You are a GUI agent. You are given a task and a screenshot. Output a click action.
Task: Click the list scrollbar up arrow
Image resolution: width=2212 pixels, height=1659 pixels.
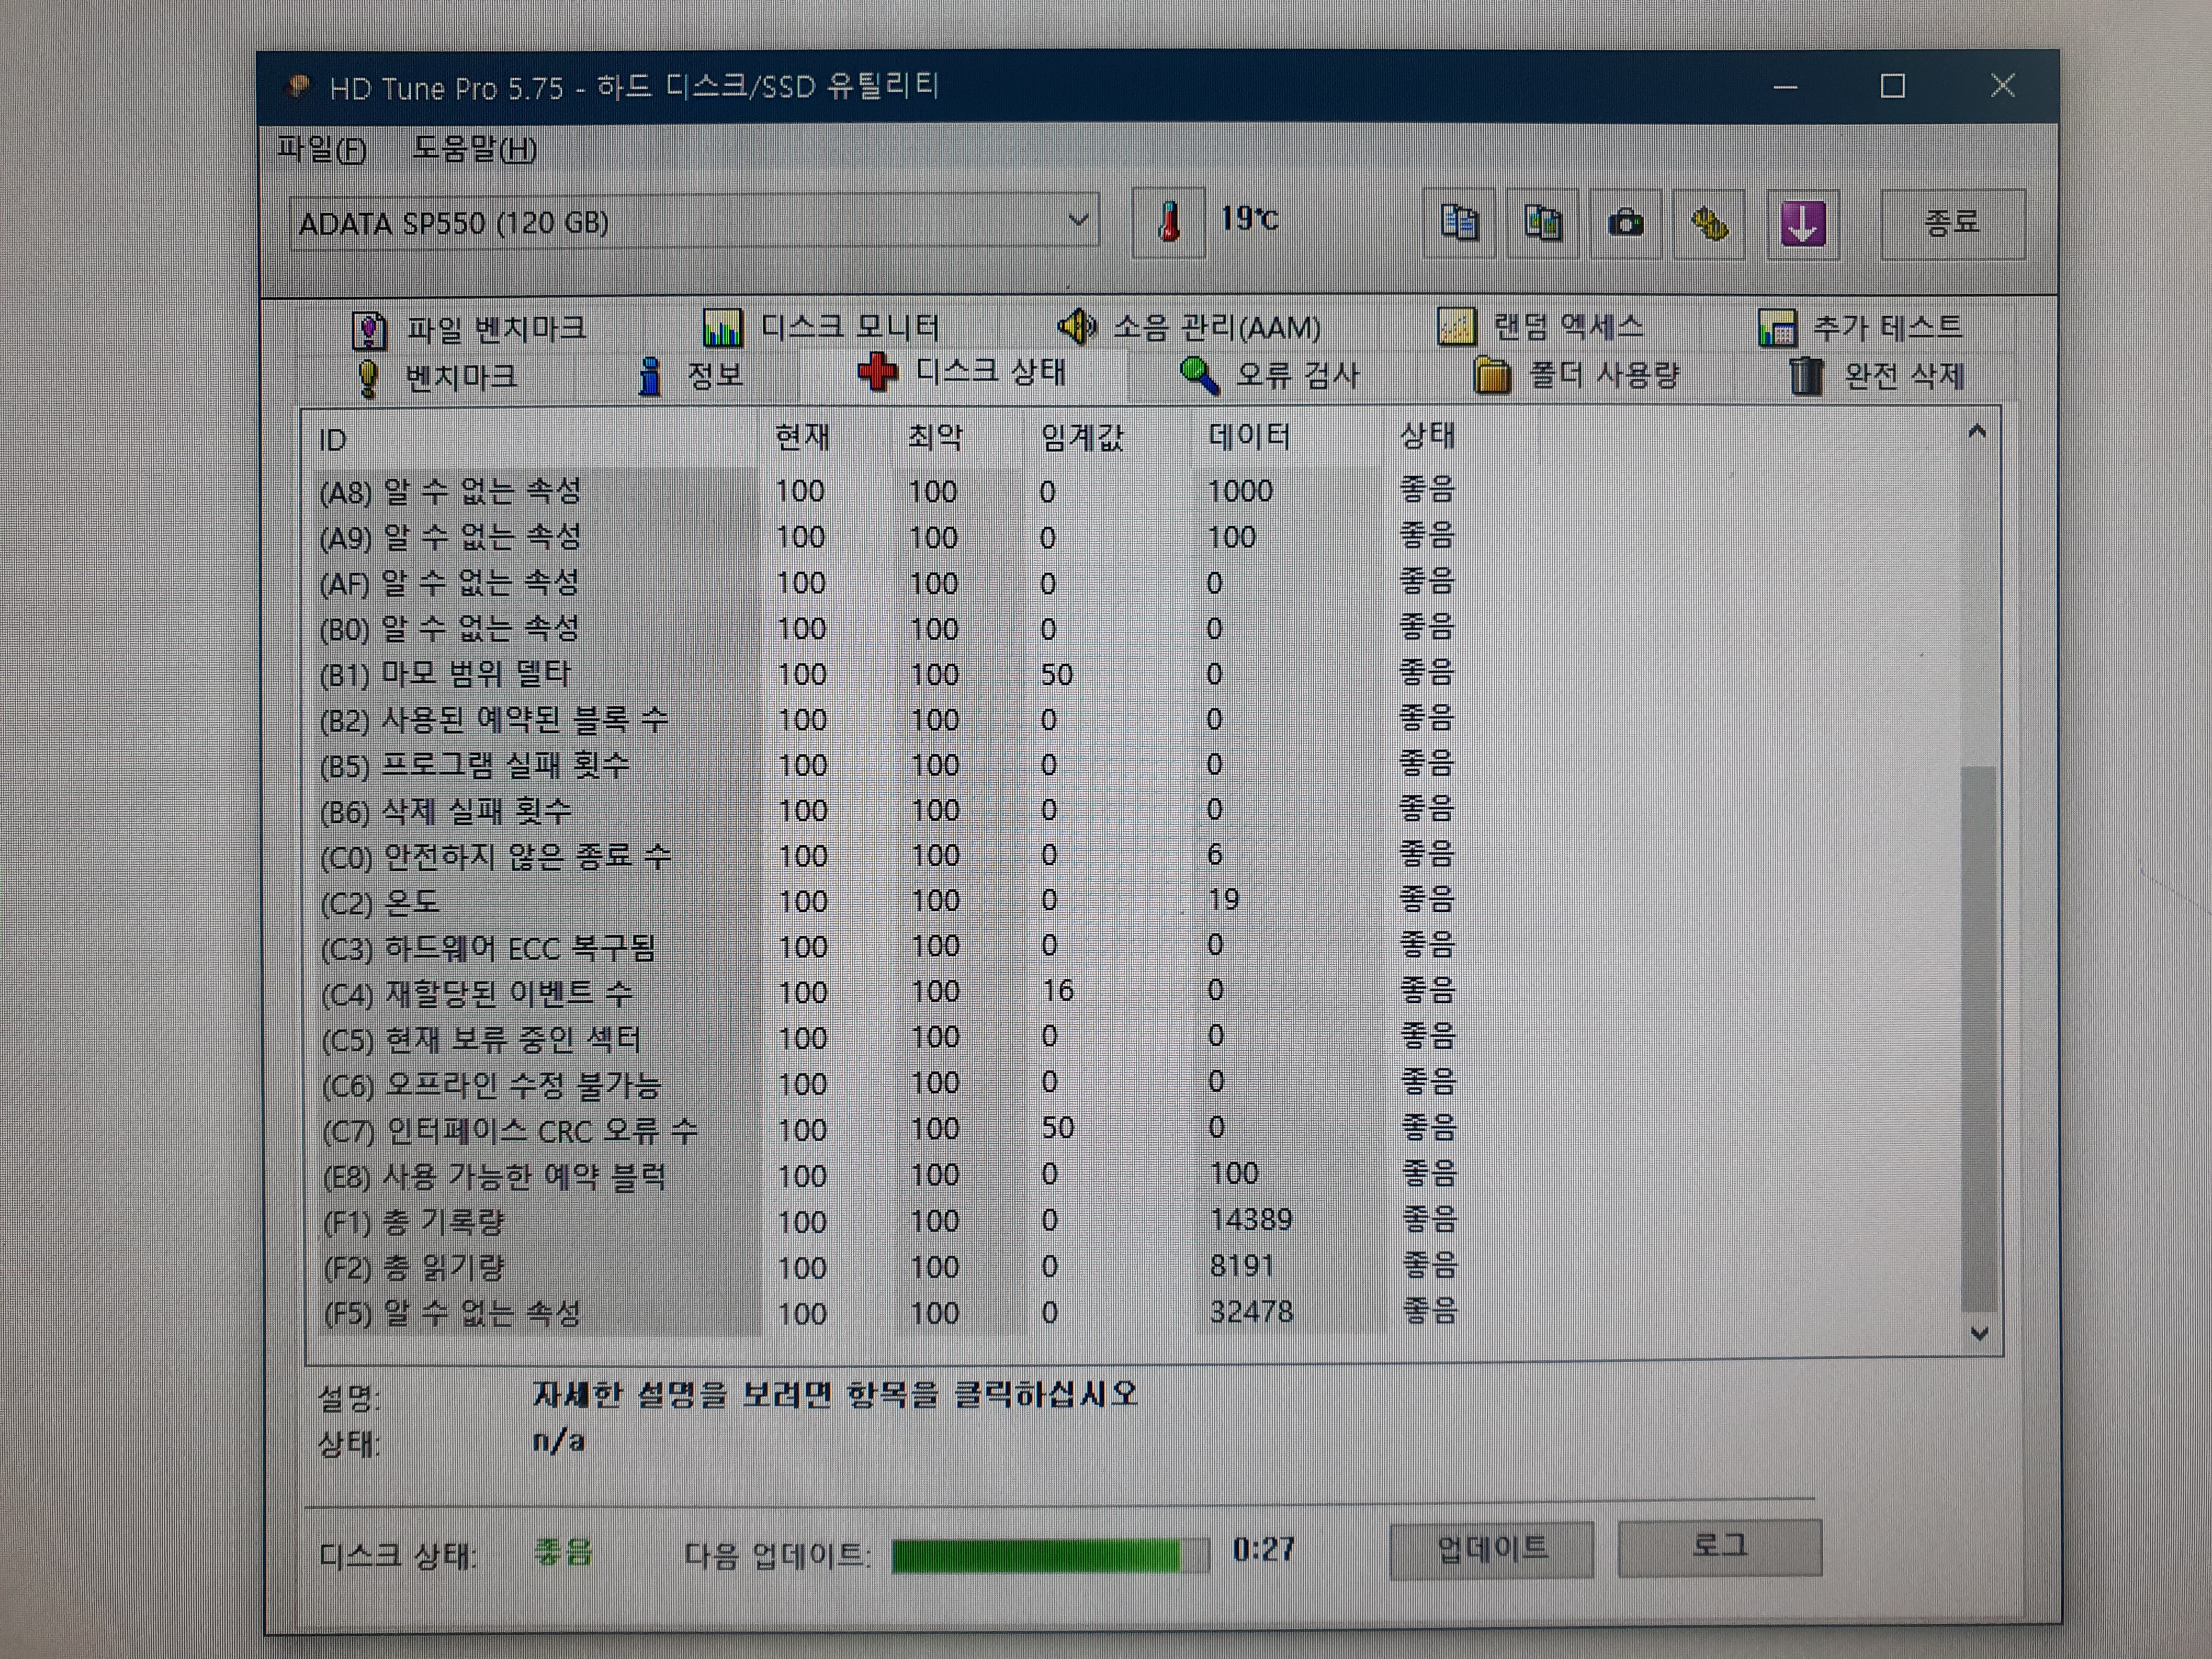click(1977, 432)
